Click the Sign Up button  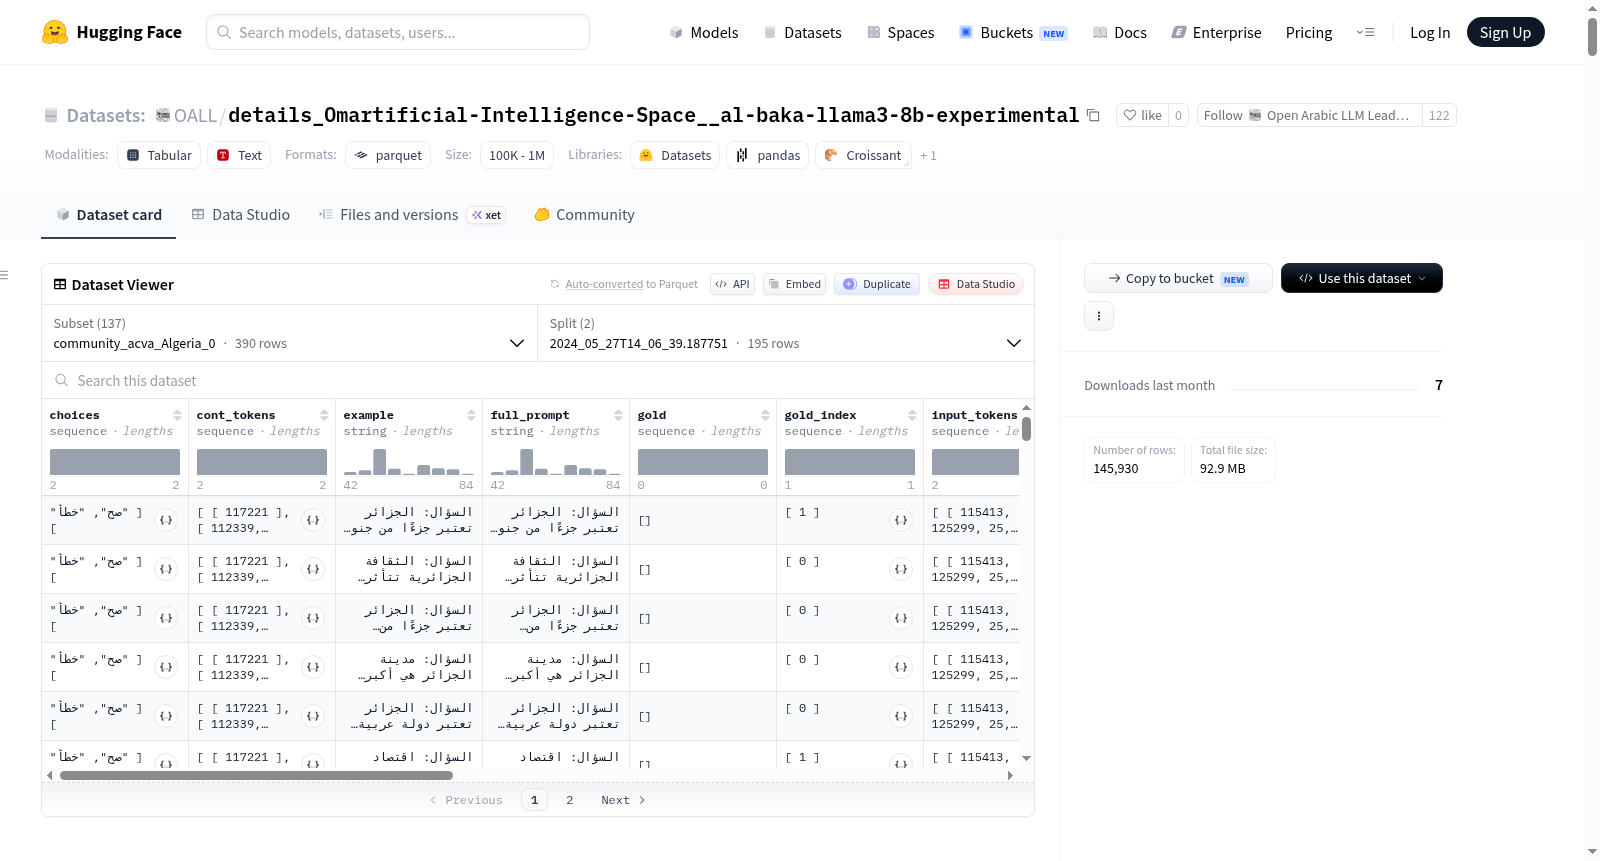pyautogui.click(x=1505, y=32)
